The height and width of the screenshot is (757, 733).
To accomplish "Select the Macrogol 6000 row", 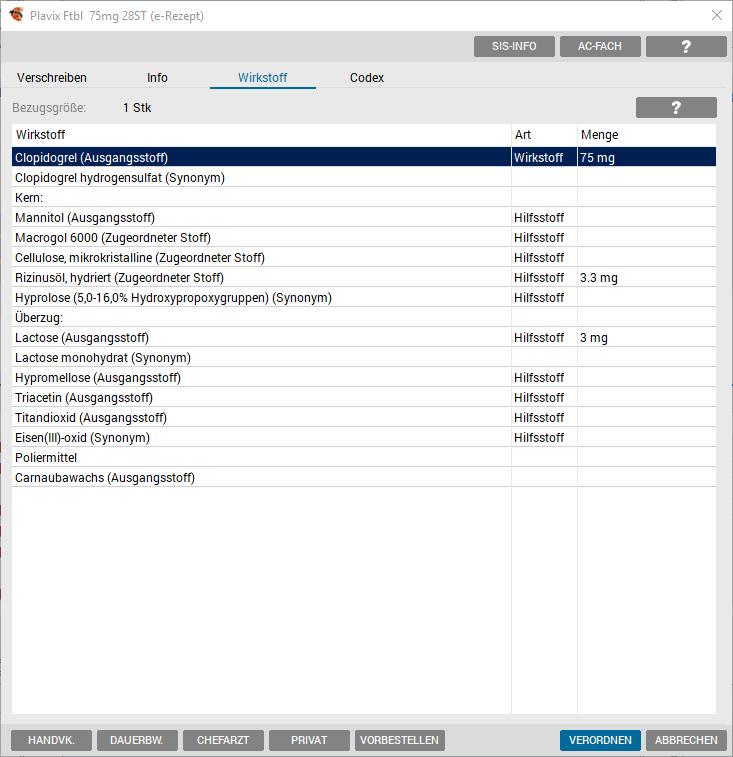I will tap(364, 238).
